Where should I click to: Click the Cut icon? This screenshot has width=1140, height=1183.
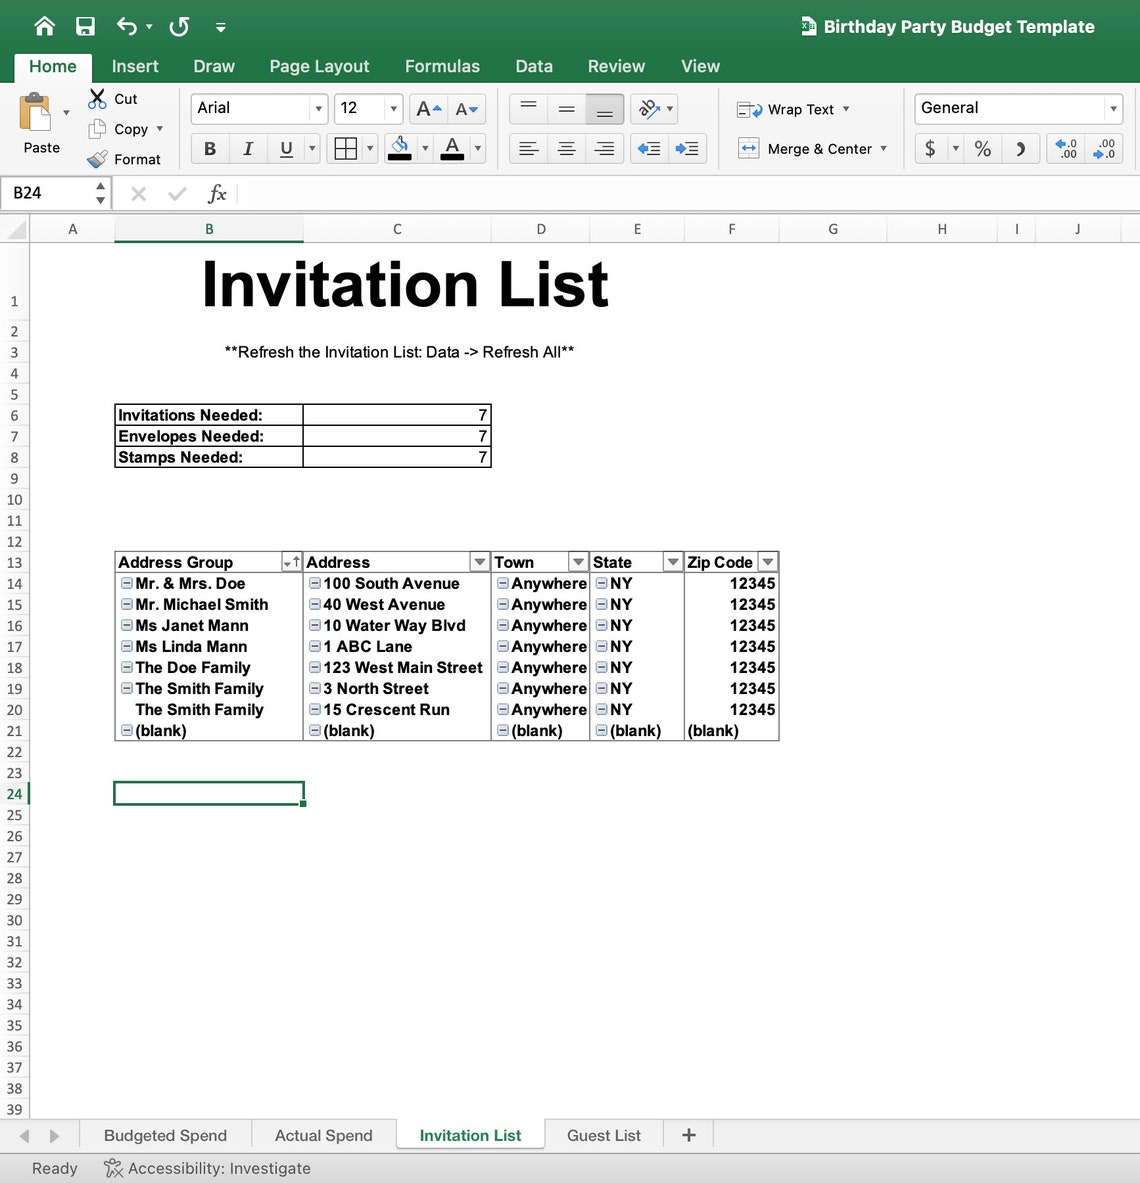tap(97, 98)
